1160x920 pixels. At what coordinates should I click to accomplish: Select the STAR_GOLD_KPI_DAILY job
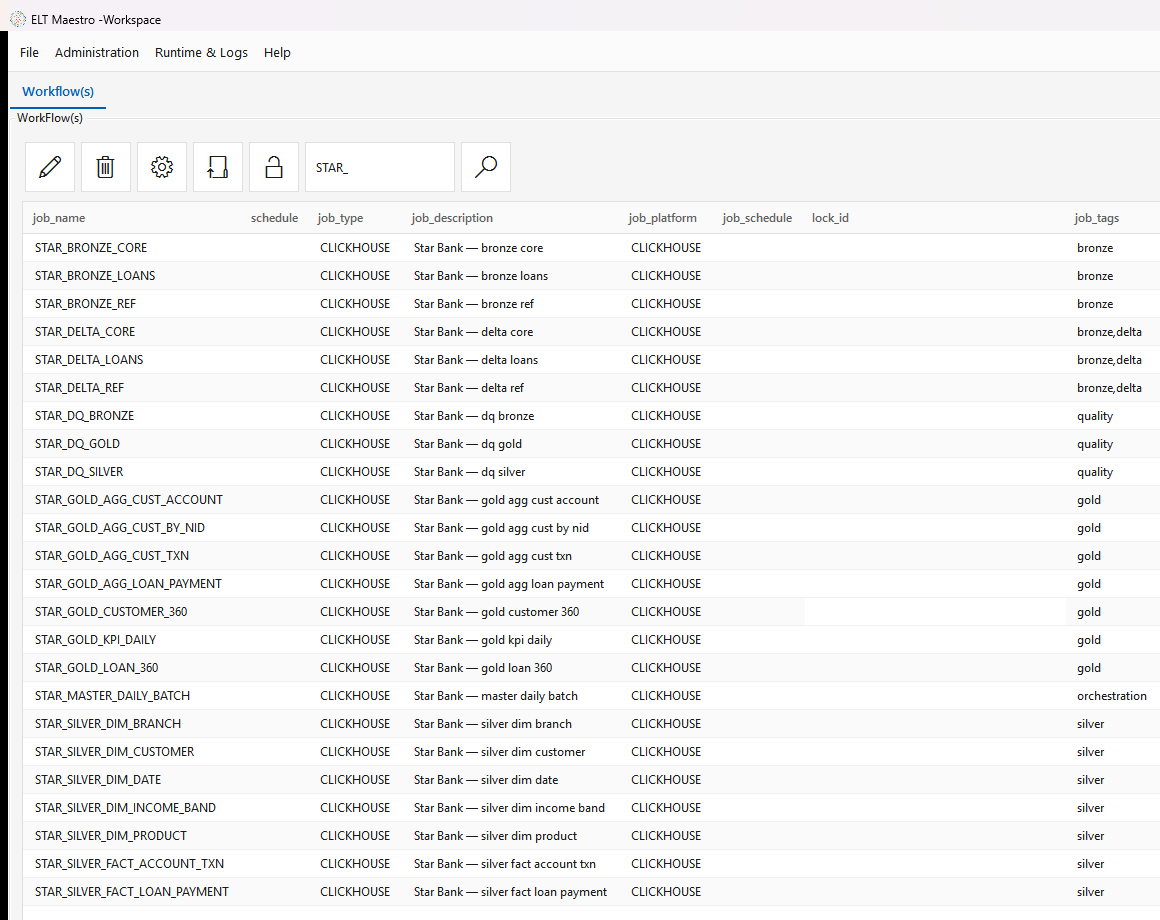point(95,640)
